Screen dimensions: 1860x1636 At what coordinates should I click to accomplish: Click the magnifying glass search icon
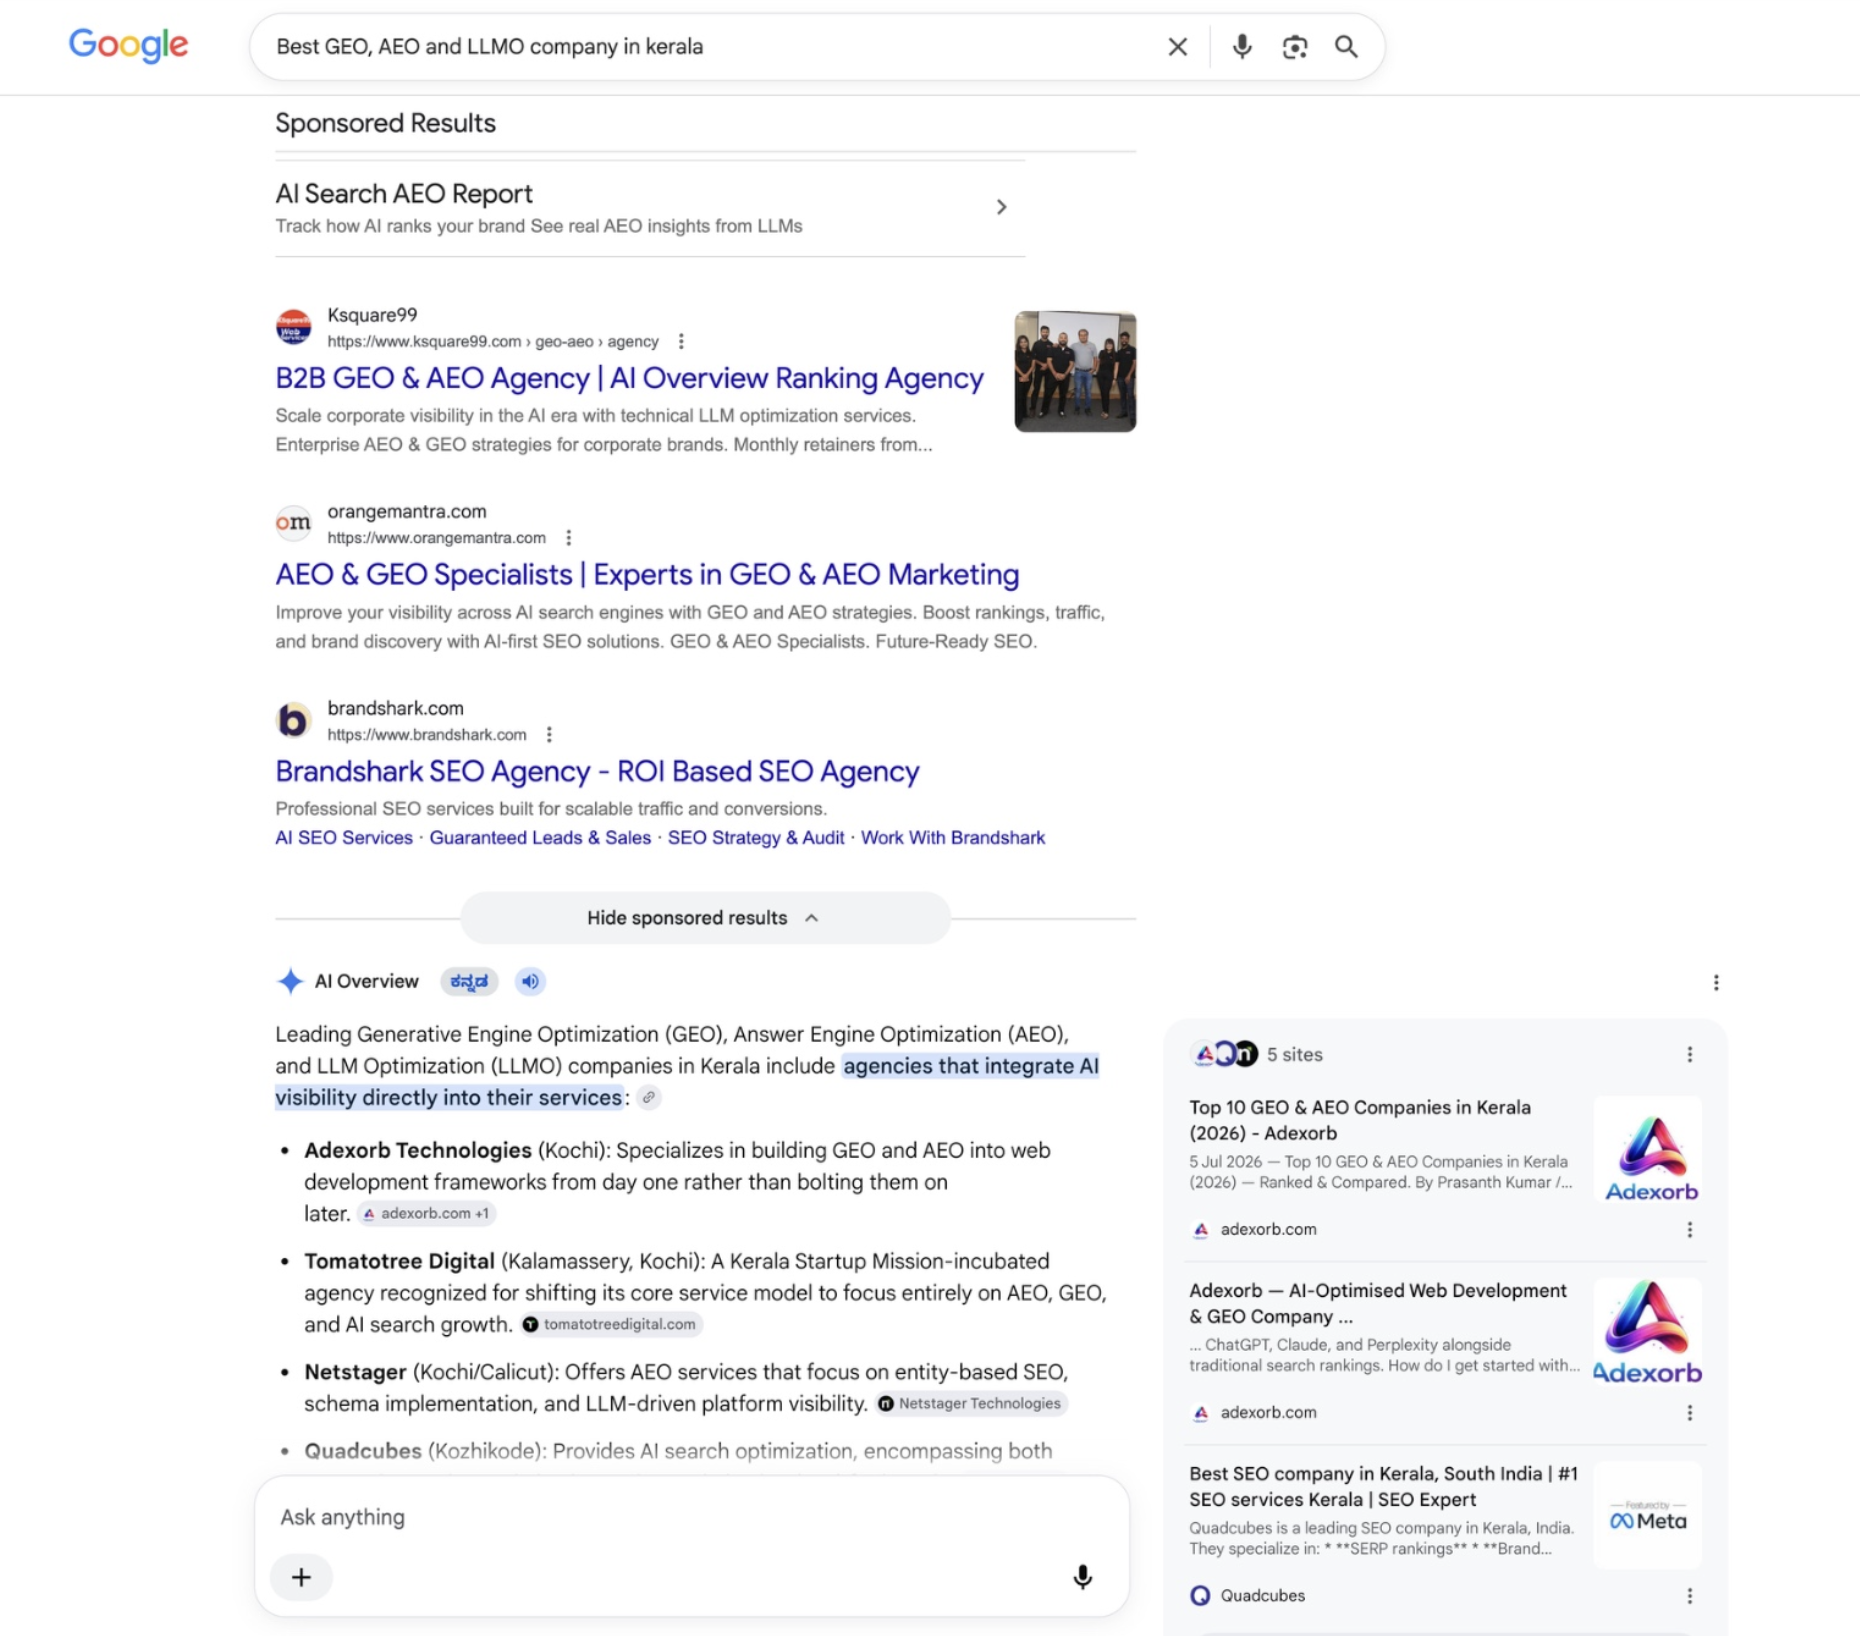tap(1347, 47)
